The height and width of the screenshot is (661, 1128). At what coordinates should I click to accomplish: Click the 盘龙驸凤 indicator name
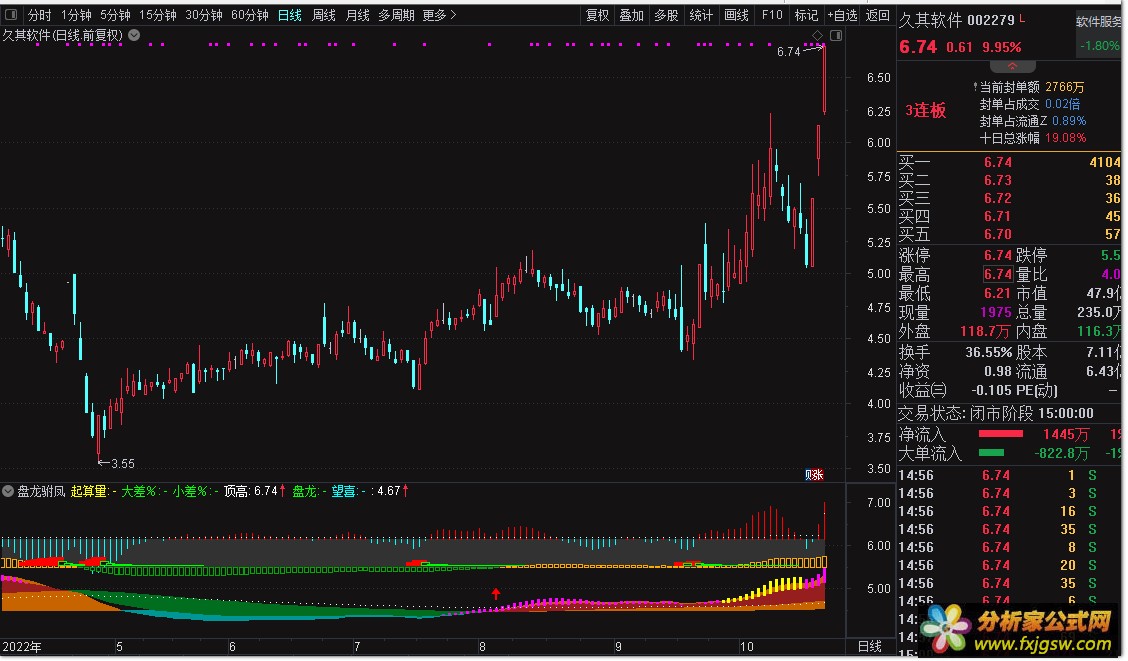(x=41, y=491)
